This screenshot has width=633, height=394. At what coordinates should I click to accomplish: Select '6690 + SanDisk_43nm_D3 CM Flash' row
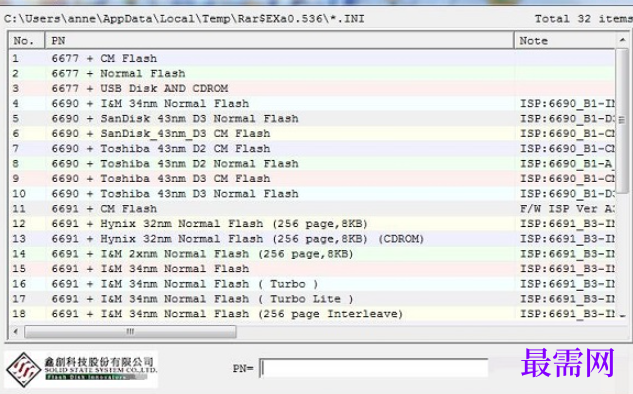[312, 134]
